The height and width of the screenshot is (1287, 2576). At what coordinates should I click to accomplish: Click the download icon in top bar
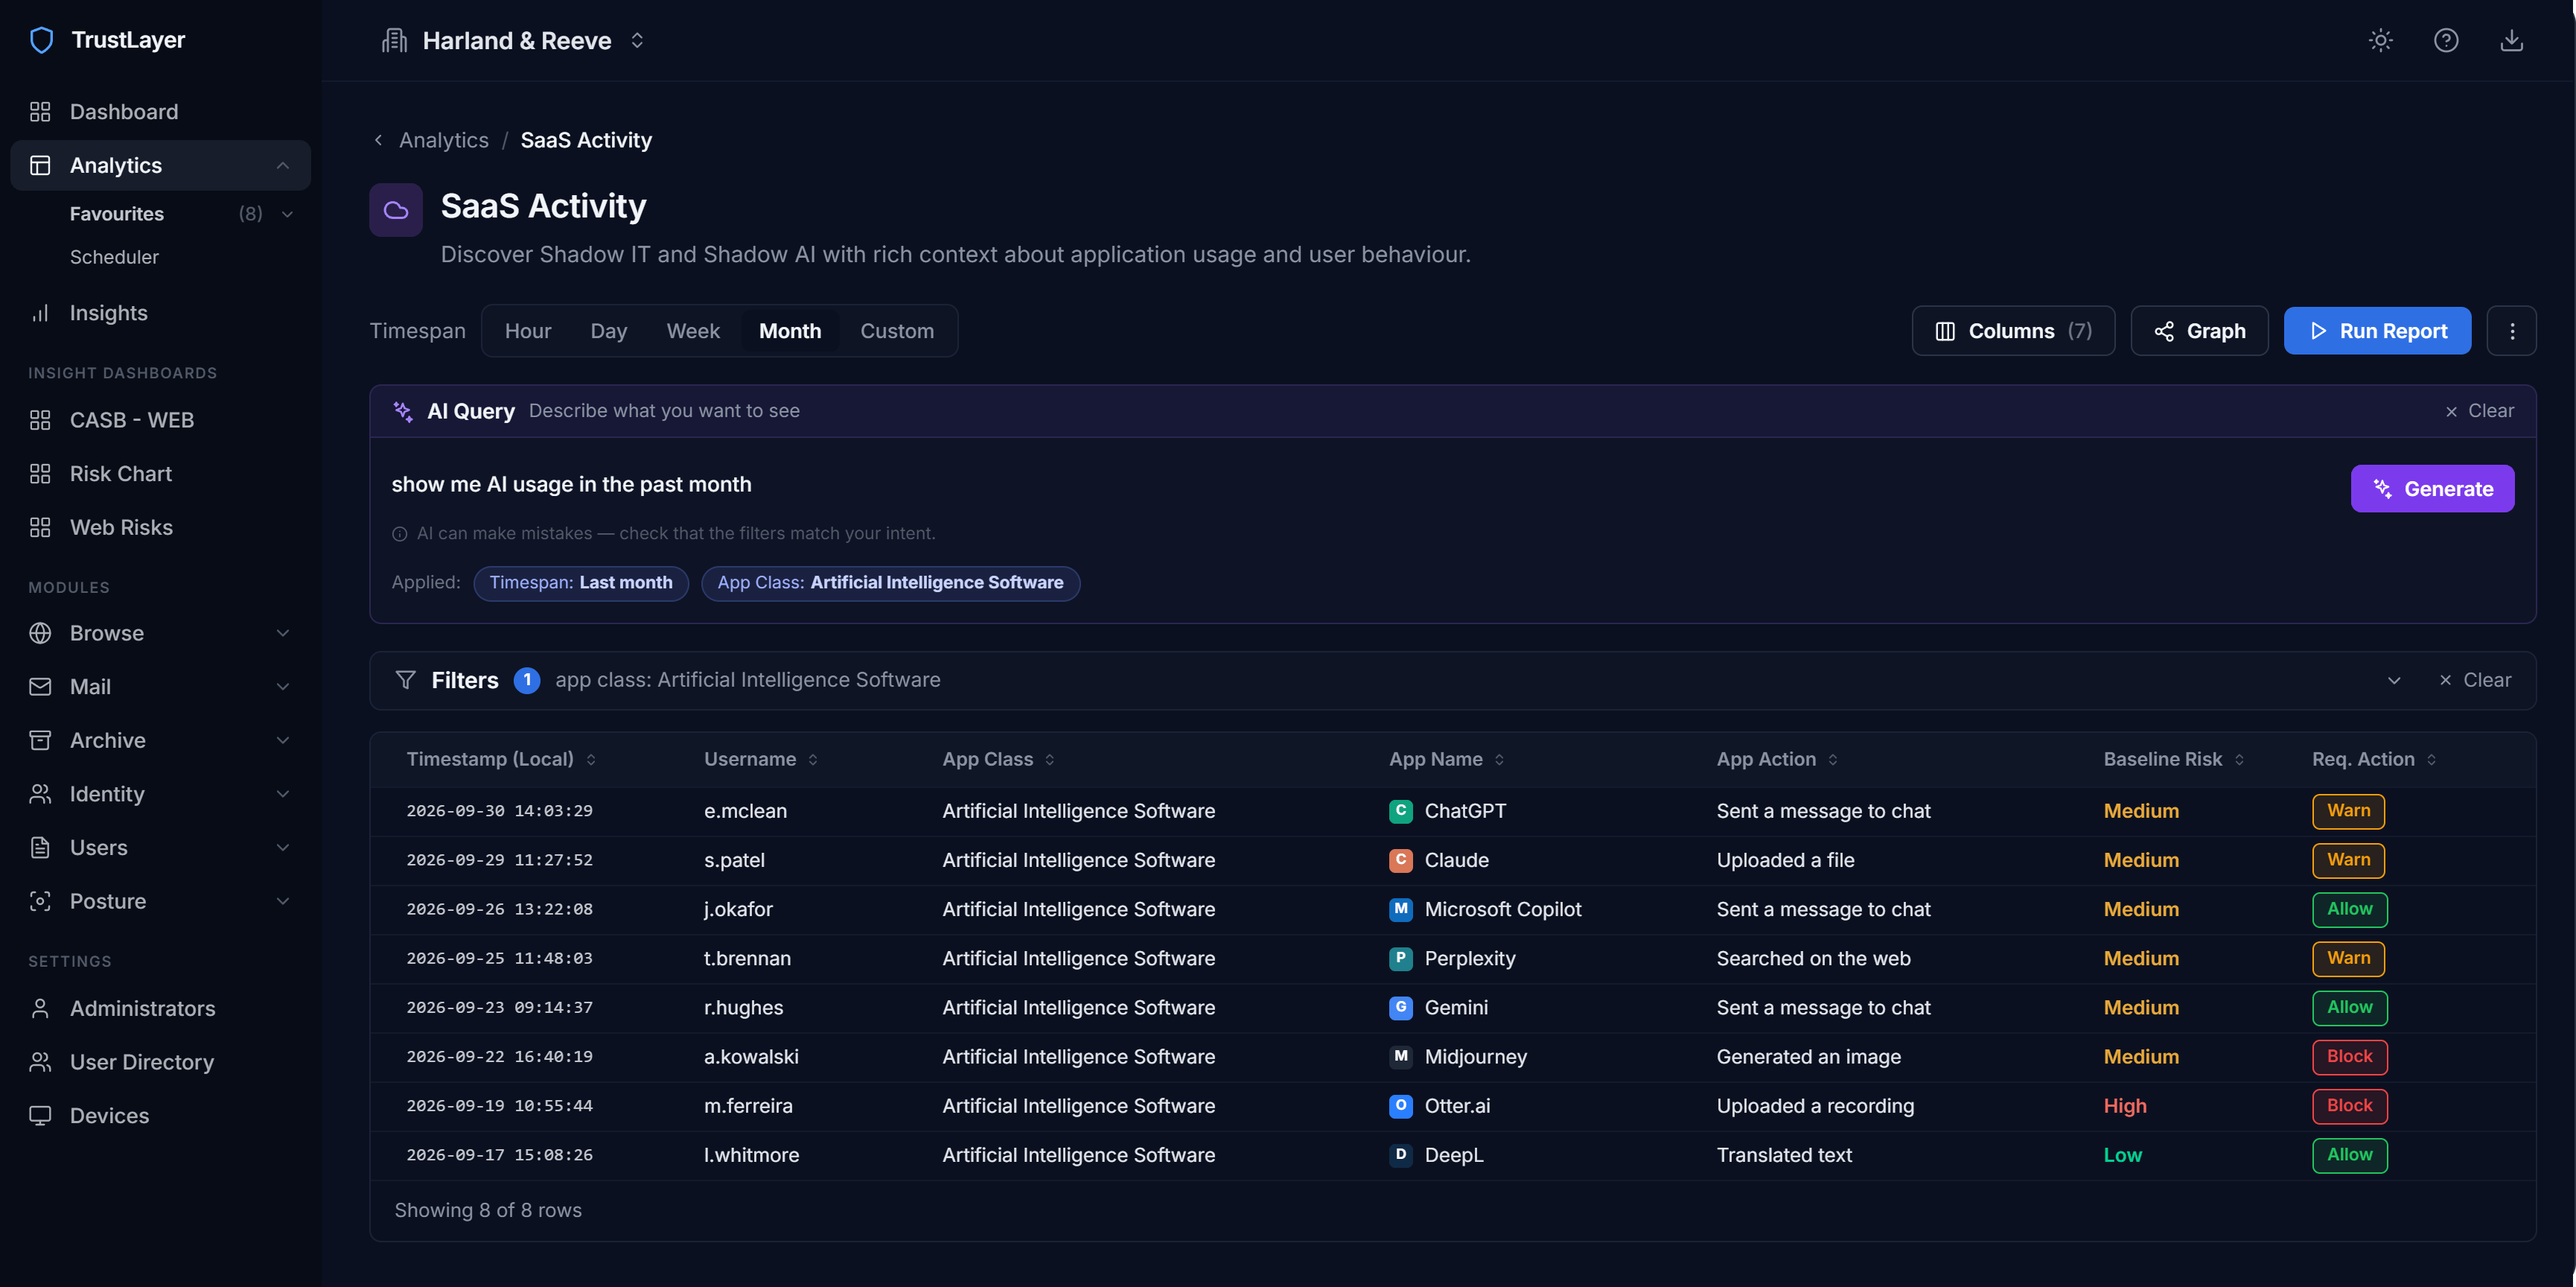pyautogui.click(x=2511, y=40)
